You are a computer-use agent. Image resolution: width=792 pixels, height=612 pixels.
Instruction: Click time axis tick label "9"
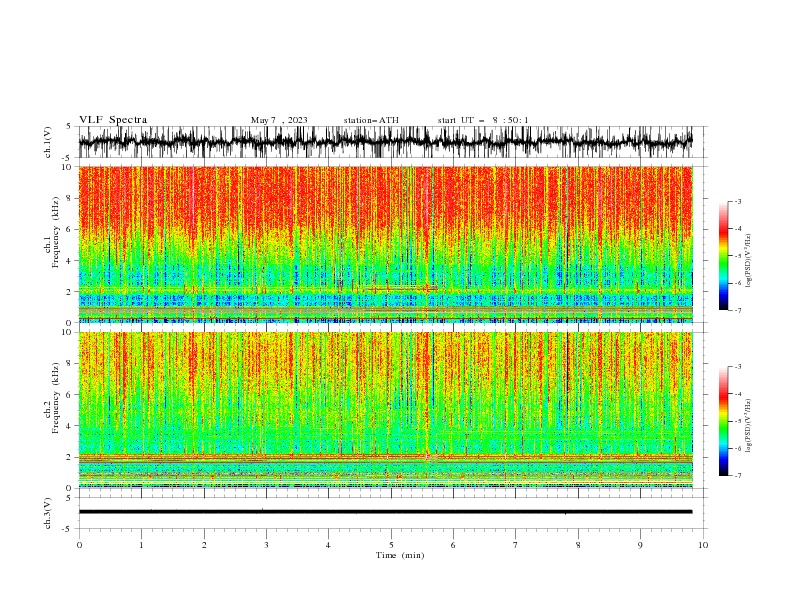click(640, 545)
